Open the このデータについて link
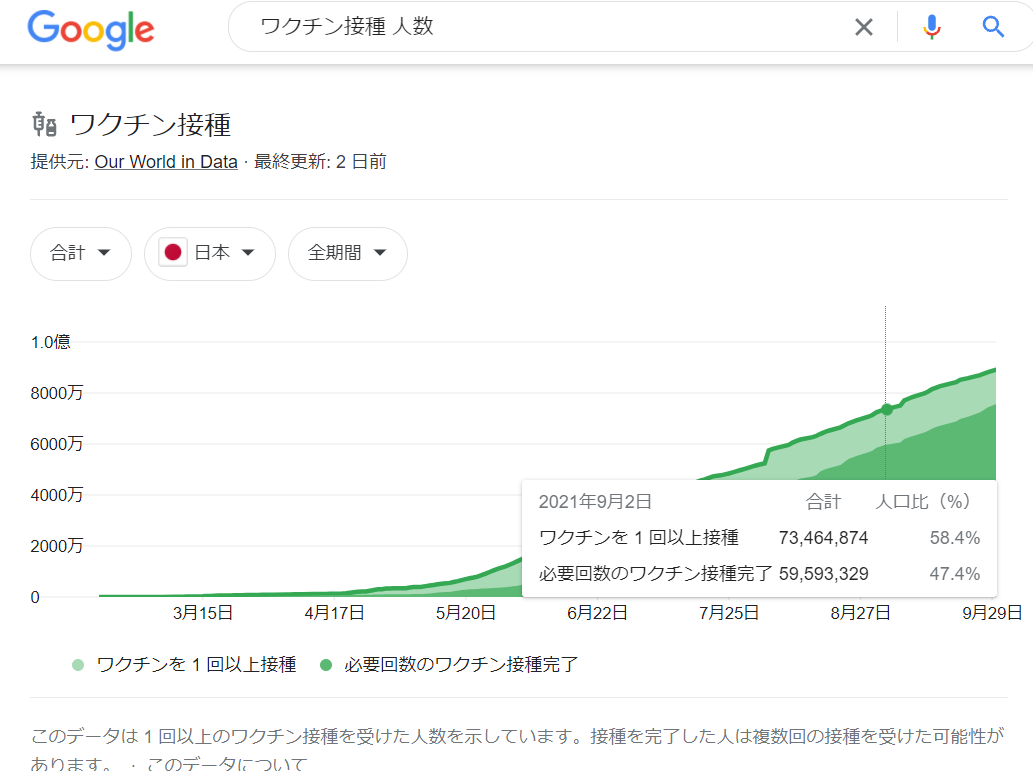The image size is (1033, 771). pos(227,763)
